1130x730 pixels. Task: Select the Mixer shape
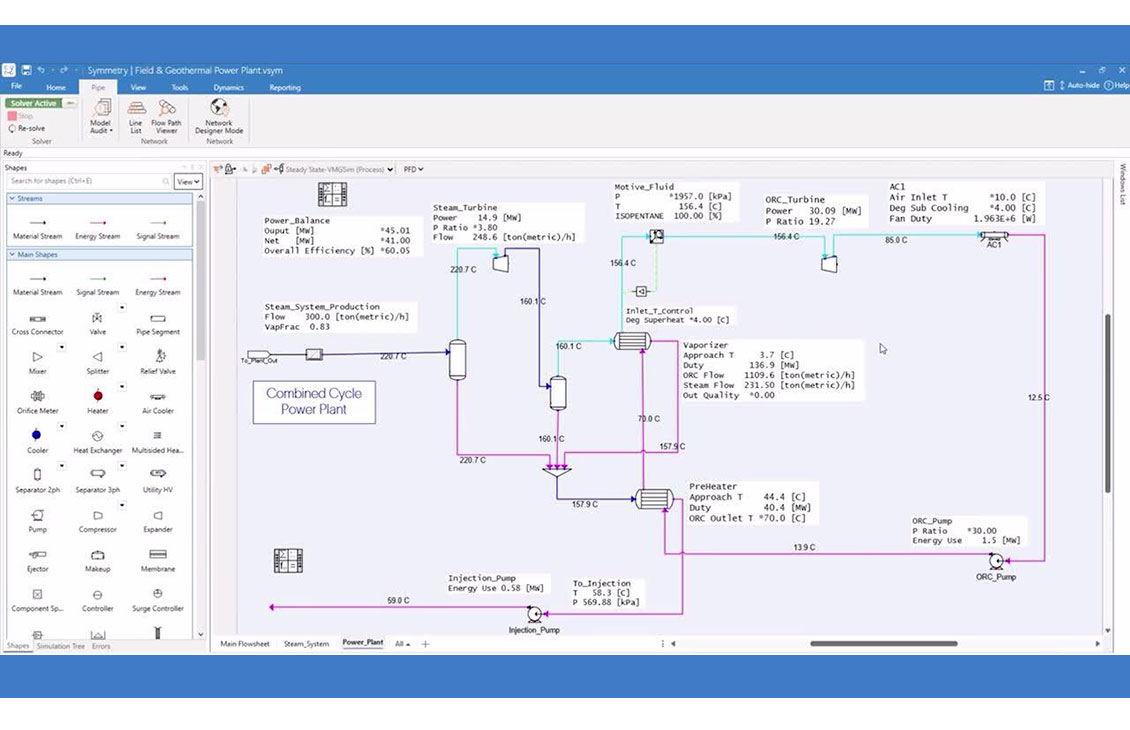click(37, 362)
